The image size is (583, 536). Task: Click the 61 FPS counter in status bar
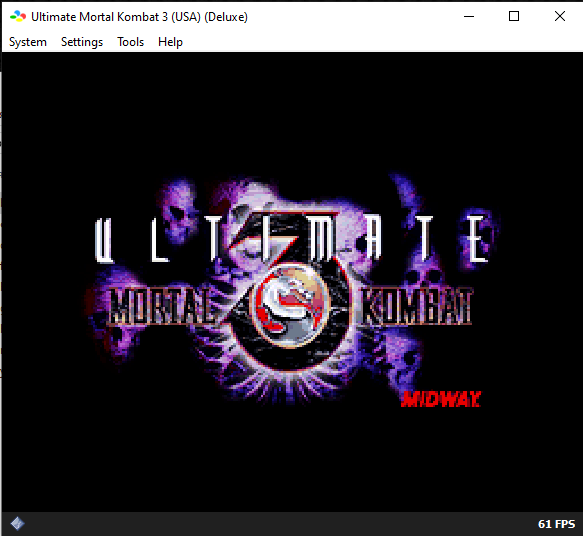coord(556,524)
